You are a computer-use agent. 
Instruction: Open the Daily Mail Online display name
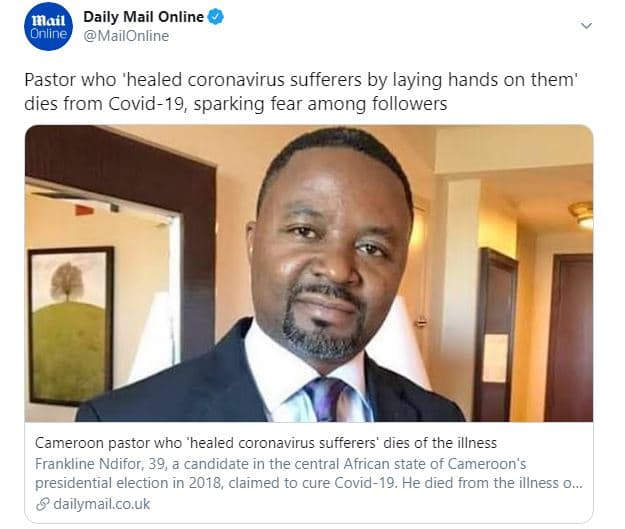tap(143, 17)
